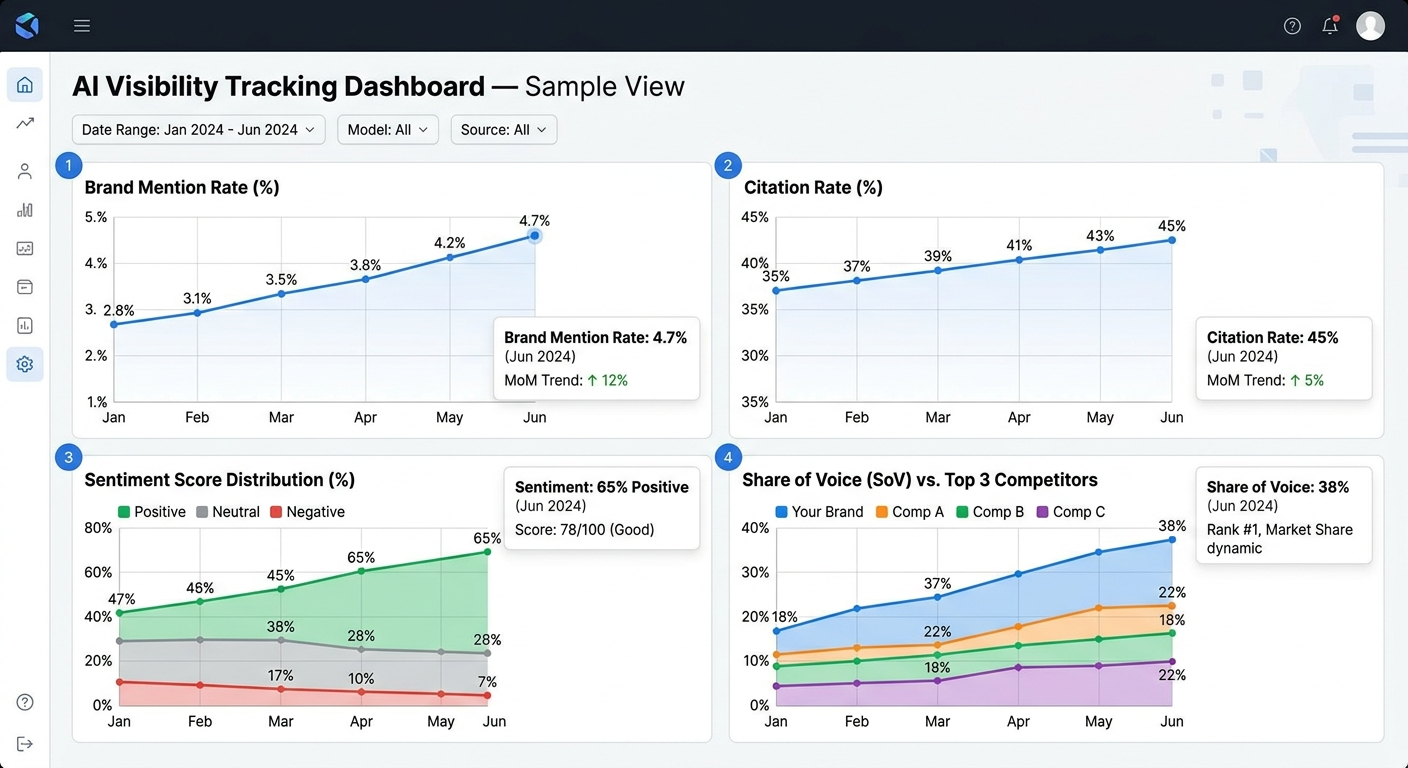The image size is (1408, 768).
Task: Click the Sentiment 65% Positive card
Action: 601,508
